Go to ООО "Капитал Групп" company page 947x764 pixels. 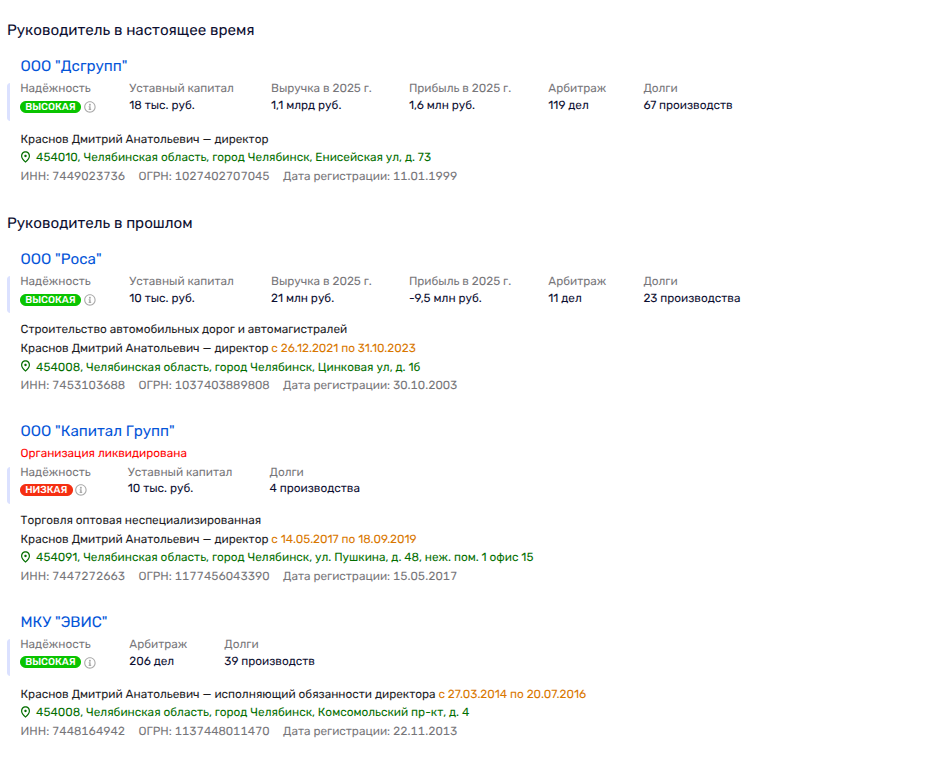click(98, 431)
